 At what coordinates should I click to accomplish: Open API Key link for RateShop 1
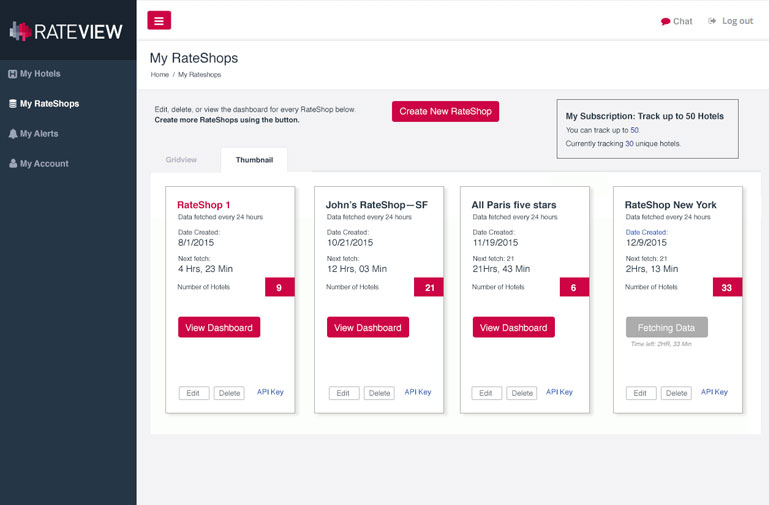pyautogui.click(x=270, y=392)
